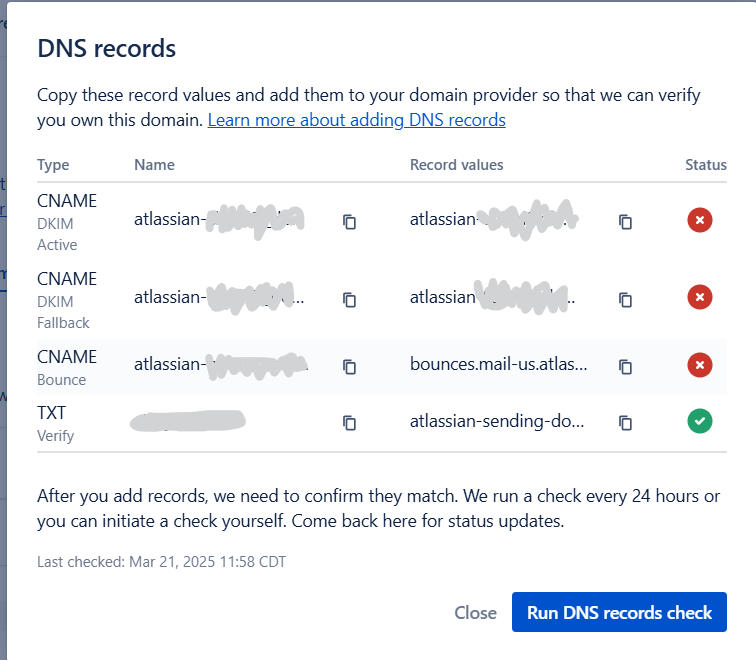Copy the DKIM Fallback record value
This screenshot has height=660, width=756.
pos(625,299)
